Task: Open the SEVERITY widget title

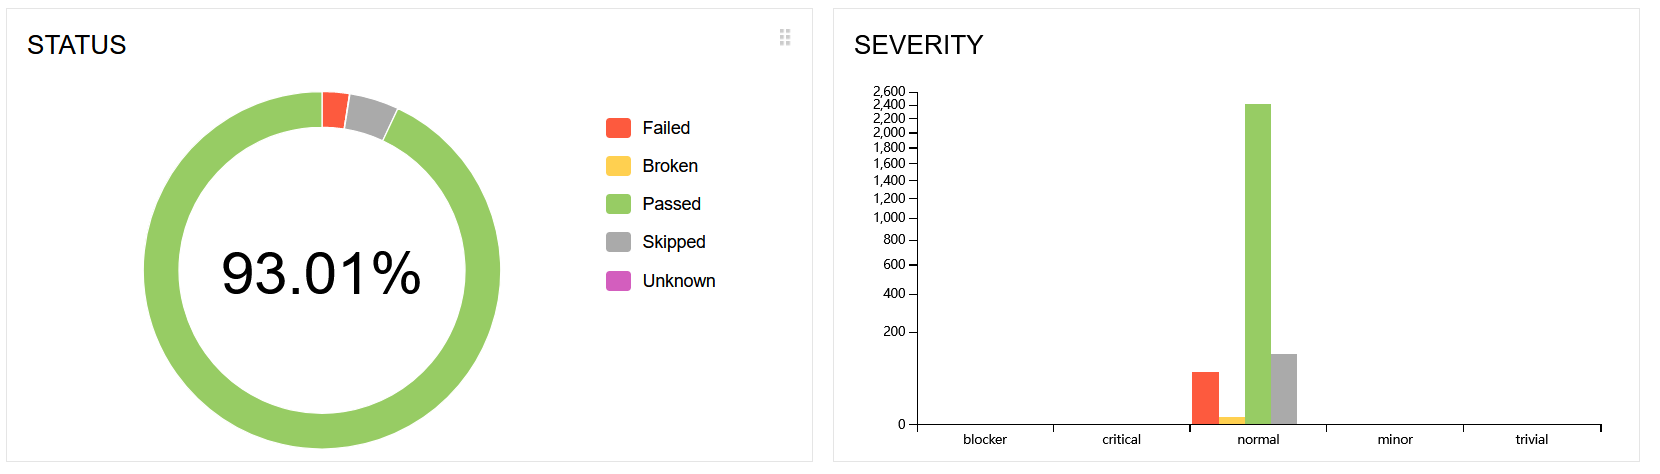Action: pyautogui.click(x=918, y=45)
